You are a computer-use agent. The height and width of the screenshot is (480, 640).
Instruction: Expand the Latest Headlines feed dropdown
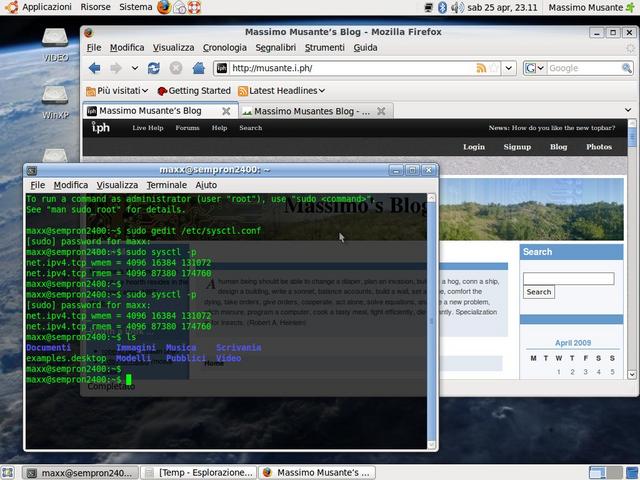coord(322,91)
